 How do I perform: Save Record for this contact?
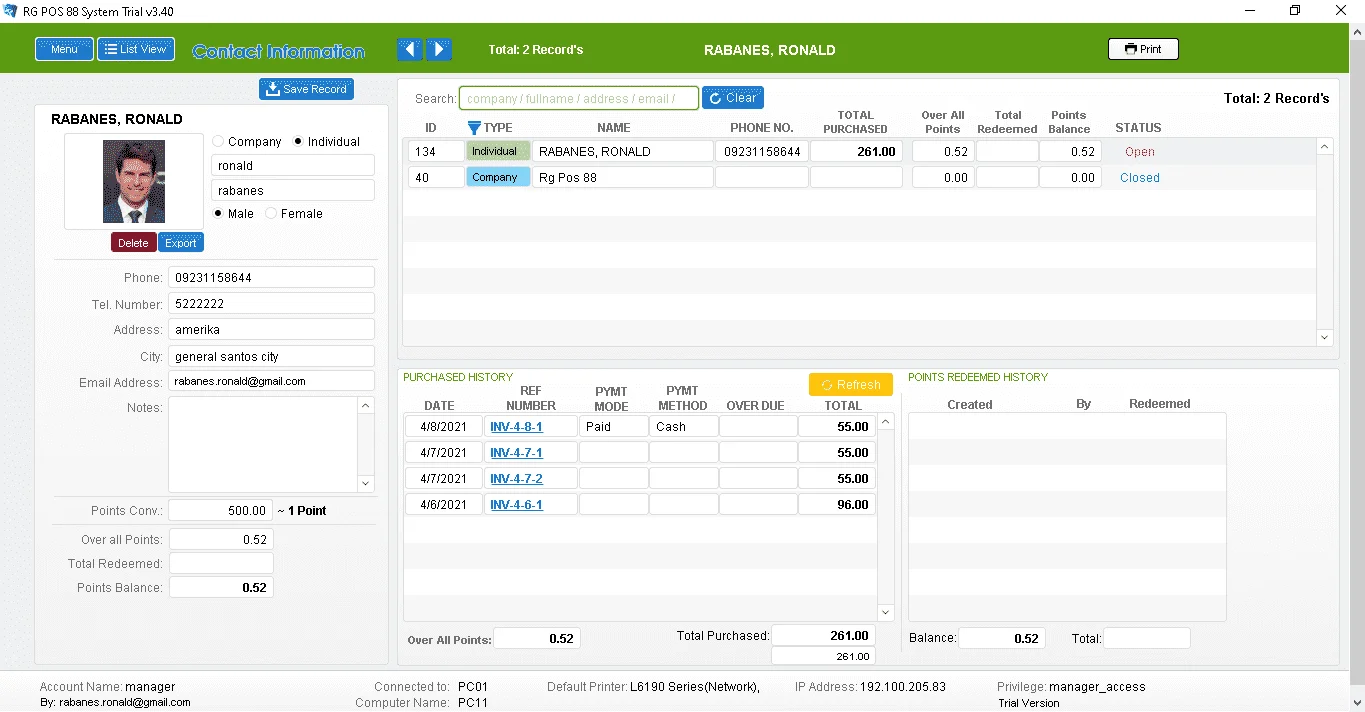click(x=306, y=89)
